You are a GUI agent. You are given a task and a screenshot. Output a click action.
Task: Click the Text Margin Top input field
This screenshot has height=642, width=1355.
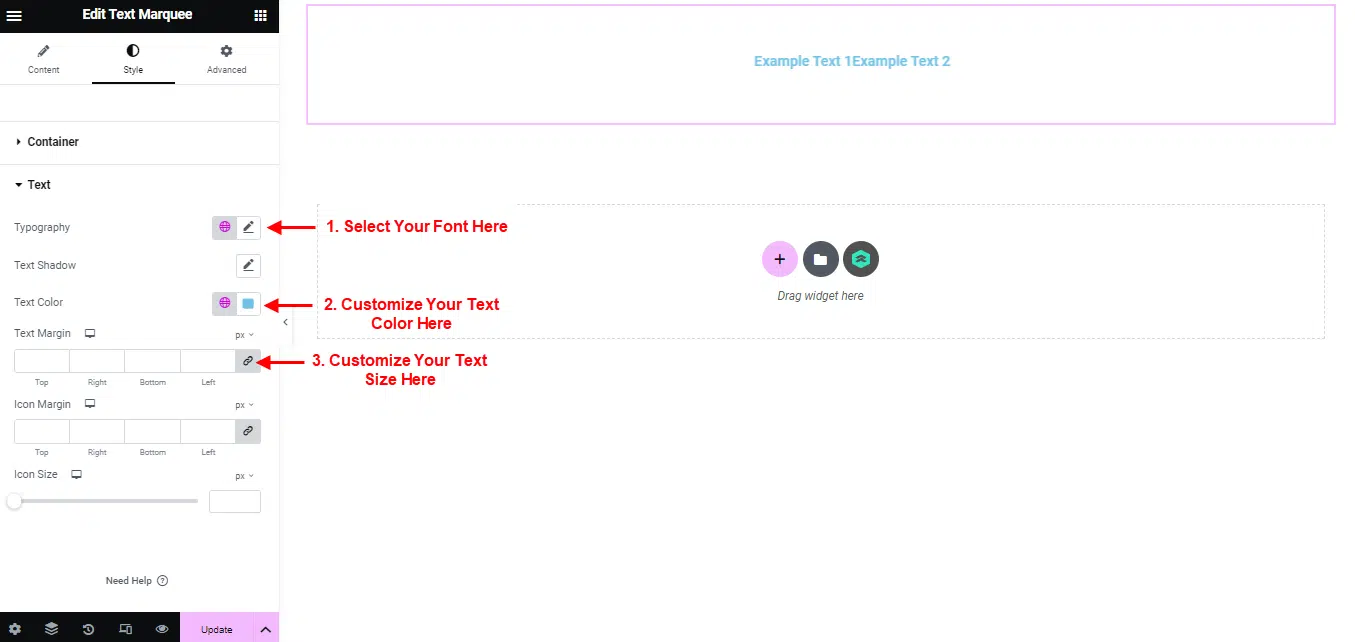pos(42,361)
